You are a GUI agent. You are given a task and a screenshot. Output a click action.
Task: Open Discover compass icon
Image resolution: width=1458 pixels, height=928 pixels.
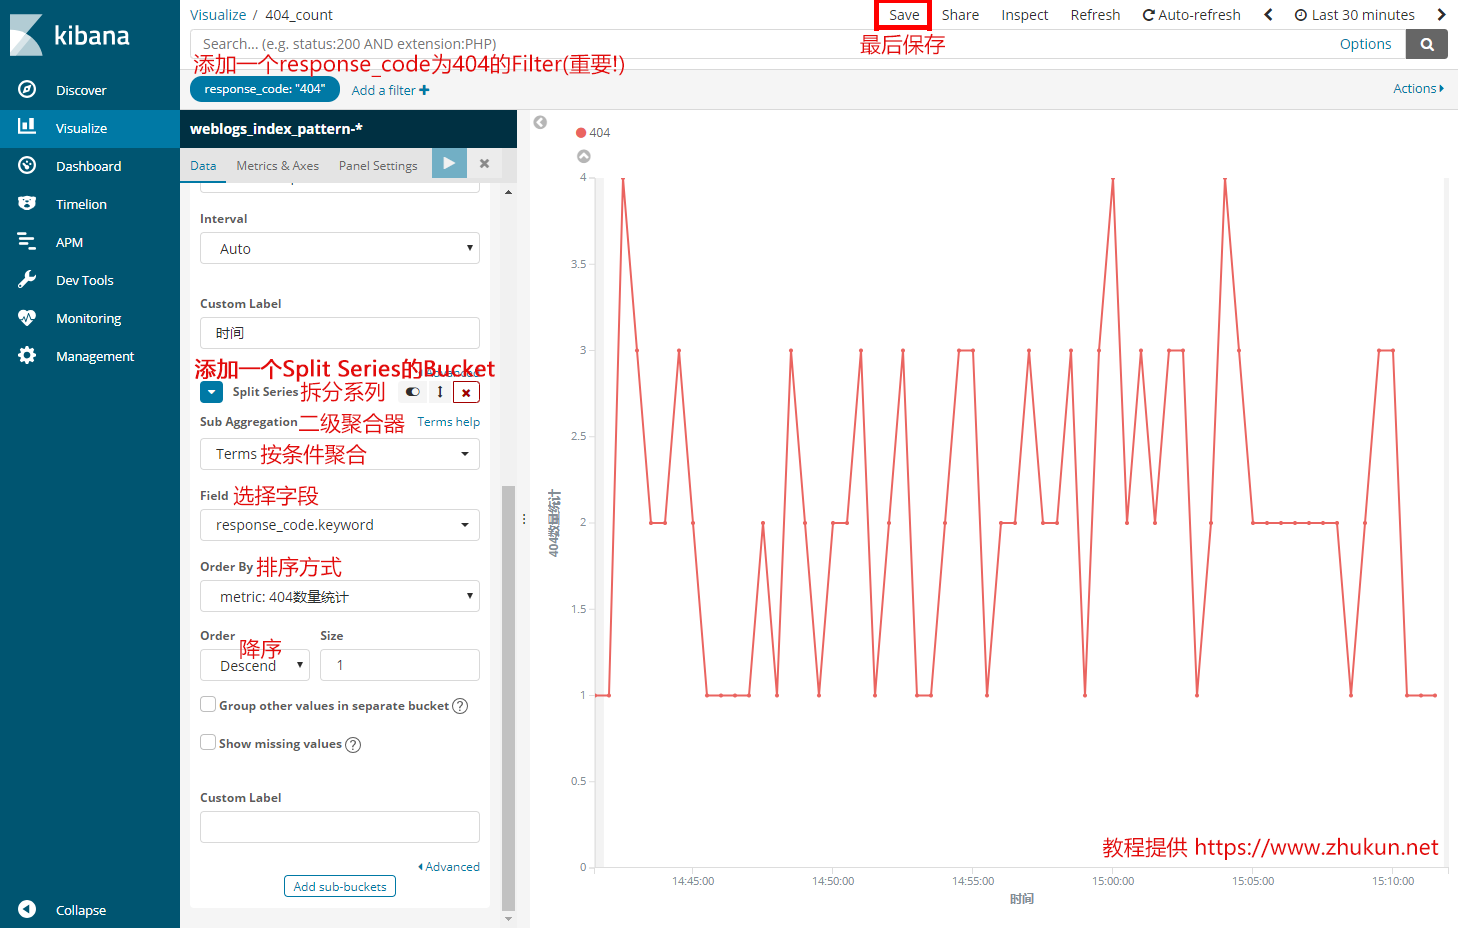click(x=27, y=89)
